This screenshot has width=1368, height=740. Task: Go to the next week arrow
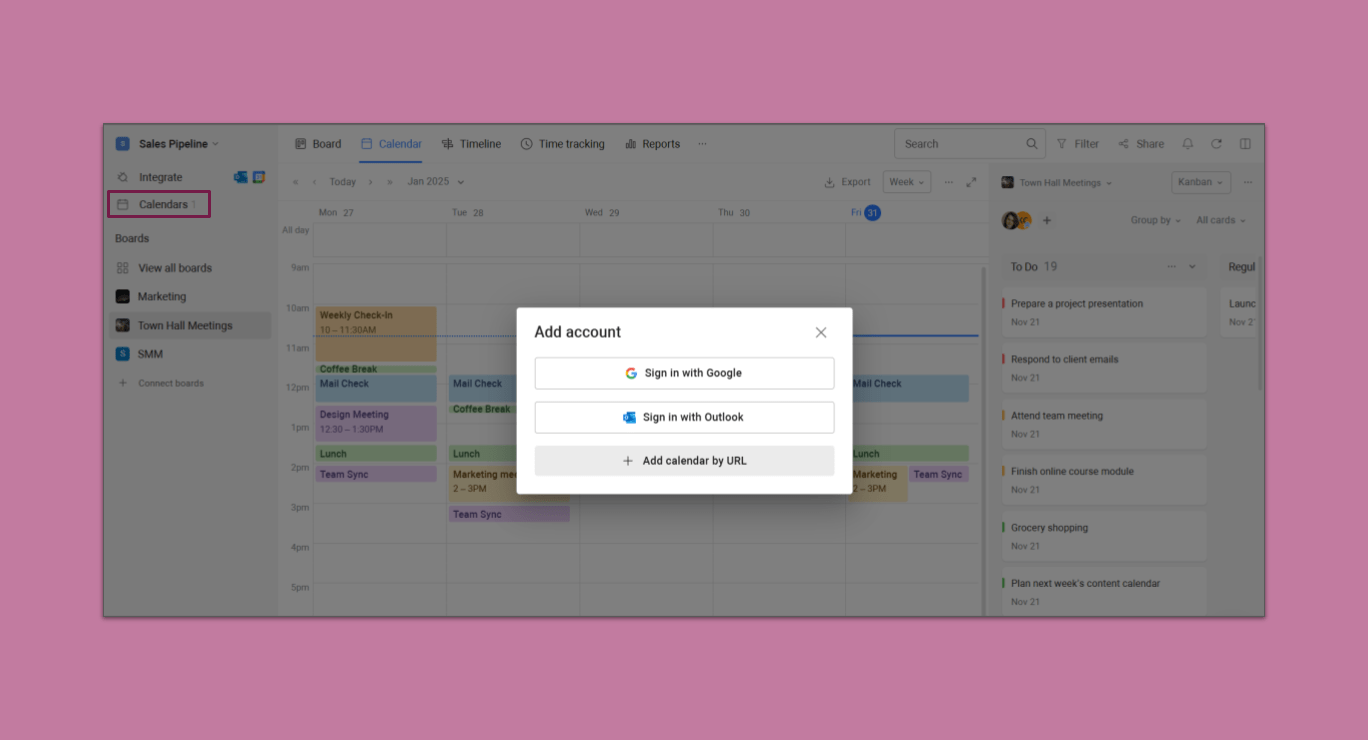pos(370,182)
